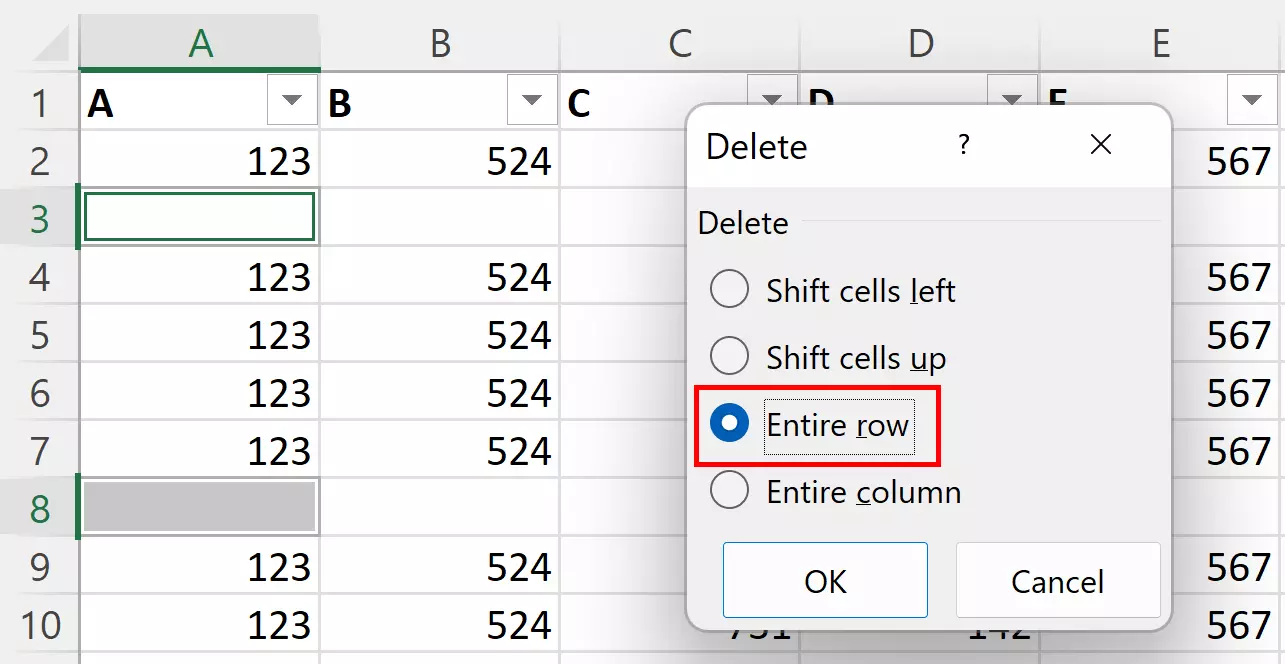Confirm deletion with the OK button

pos(825,581)
